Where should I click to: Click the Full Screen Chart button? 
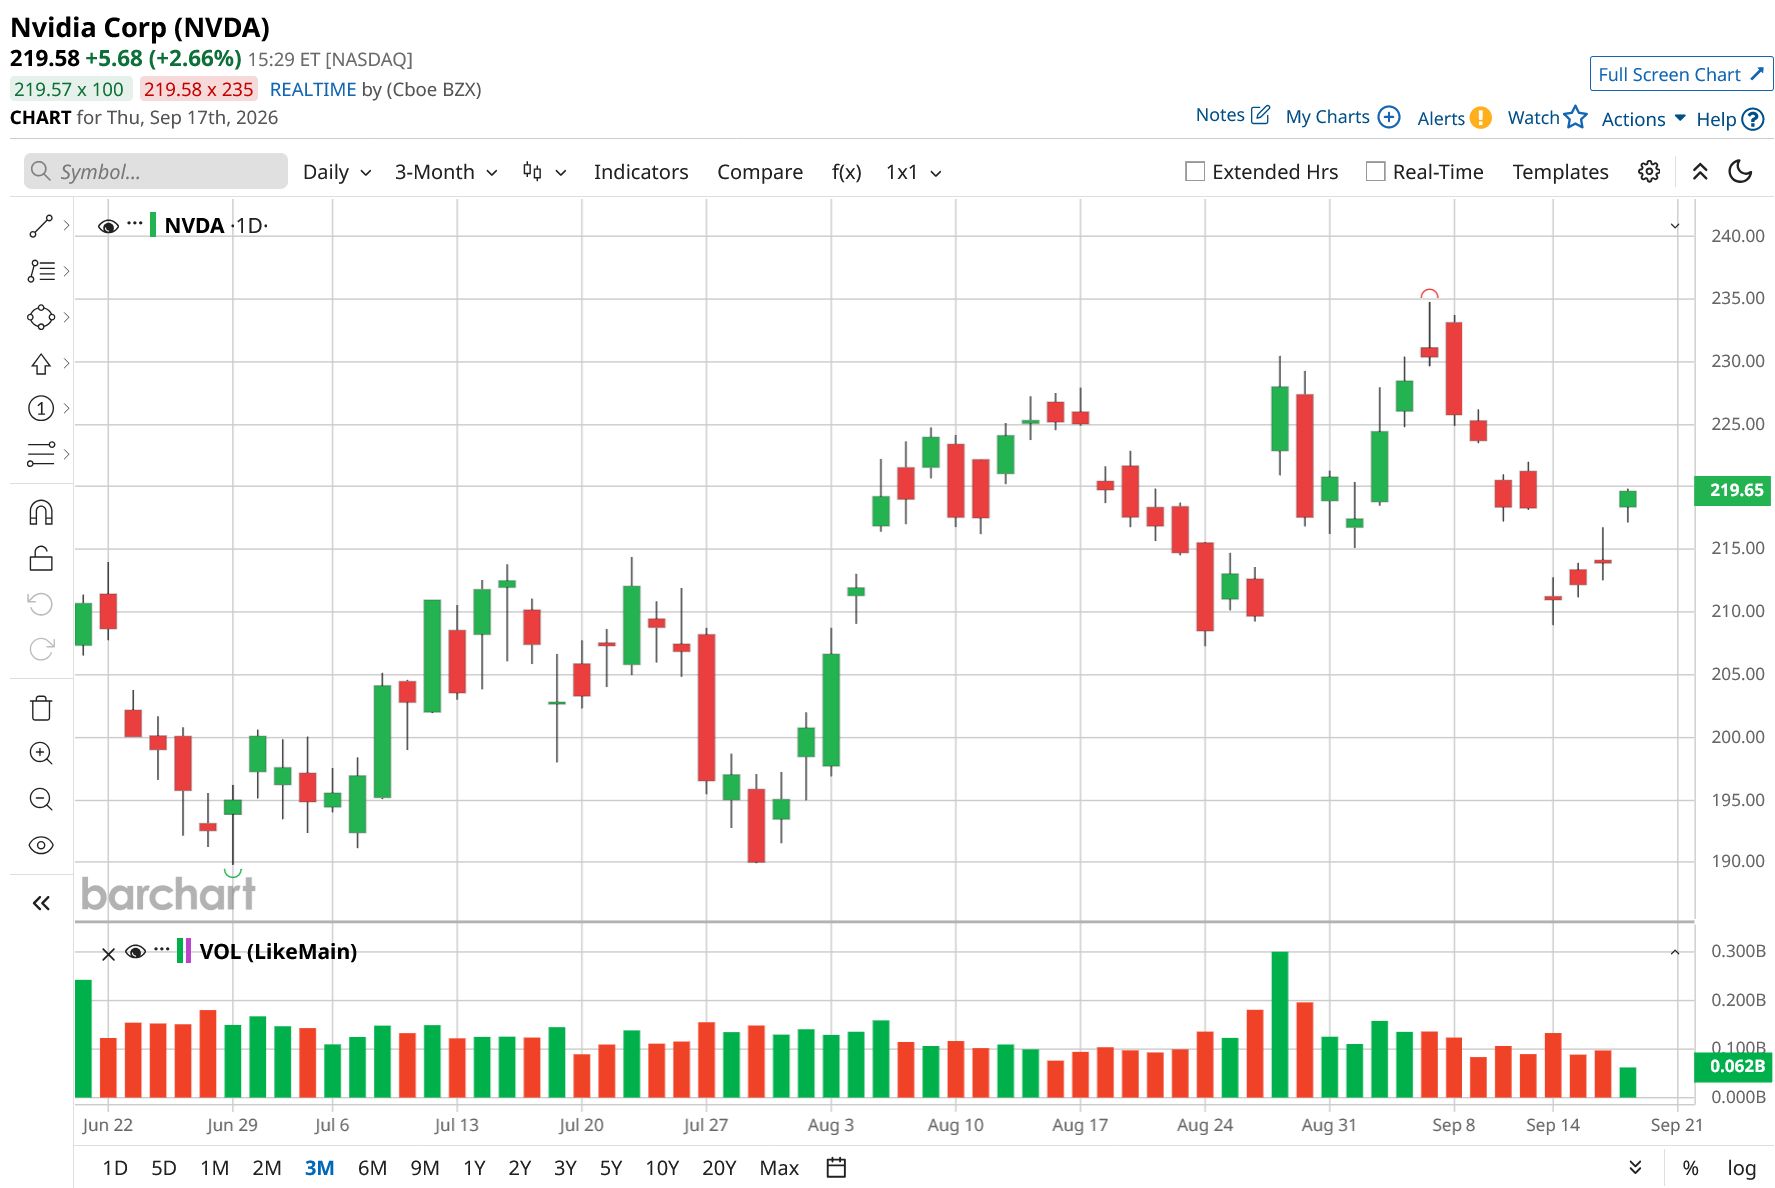1681,74
